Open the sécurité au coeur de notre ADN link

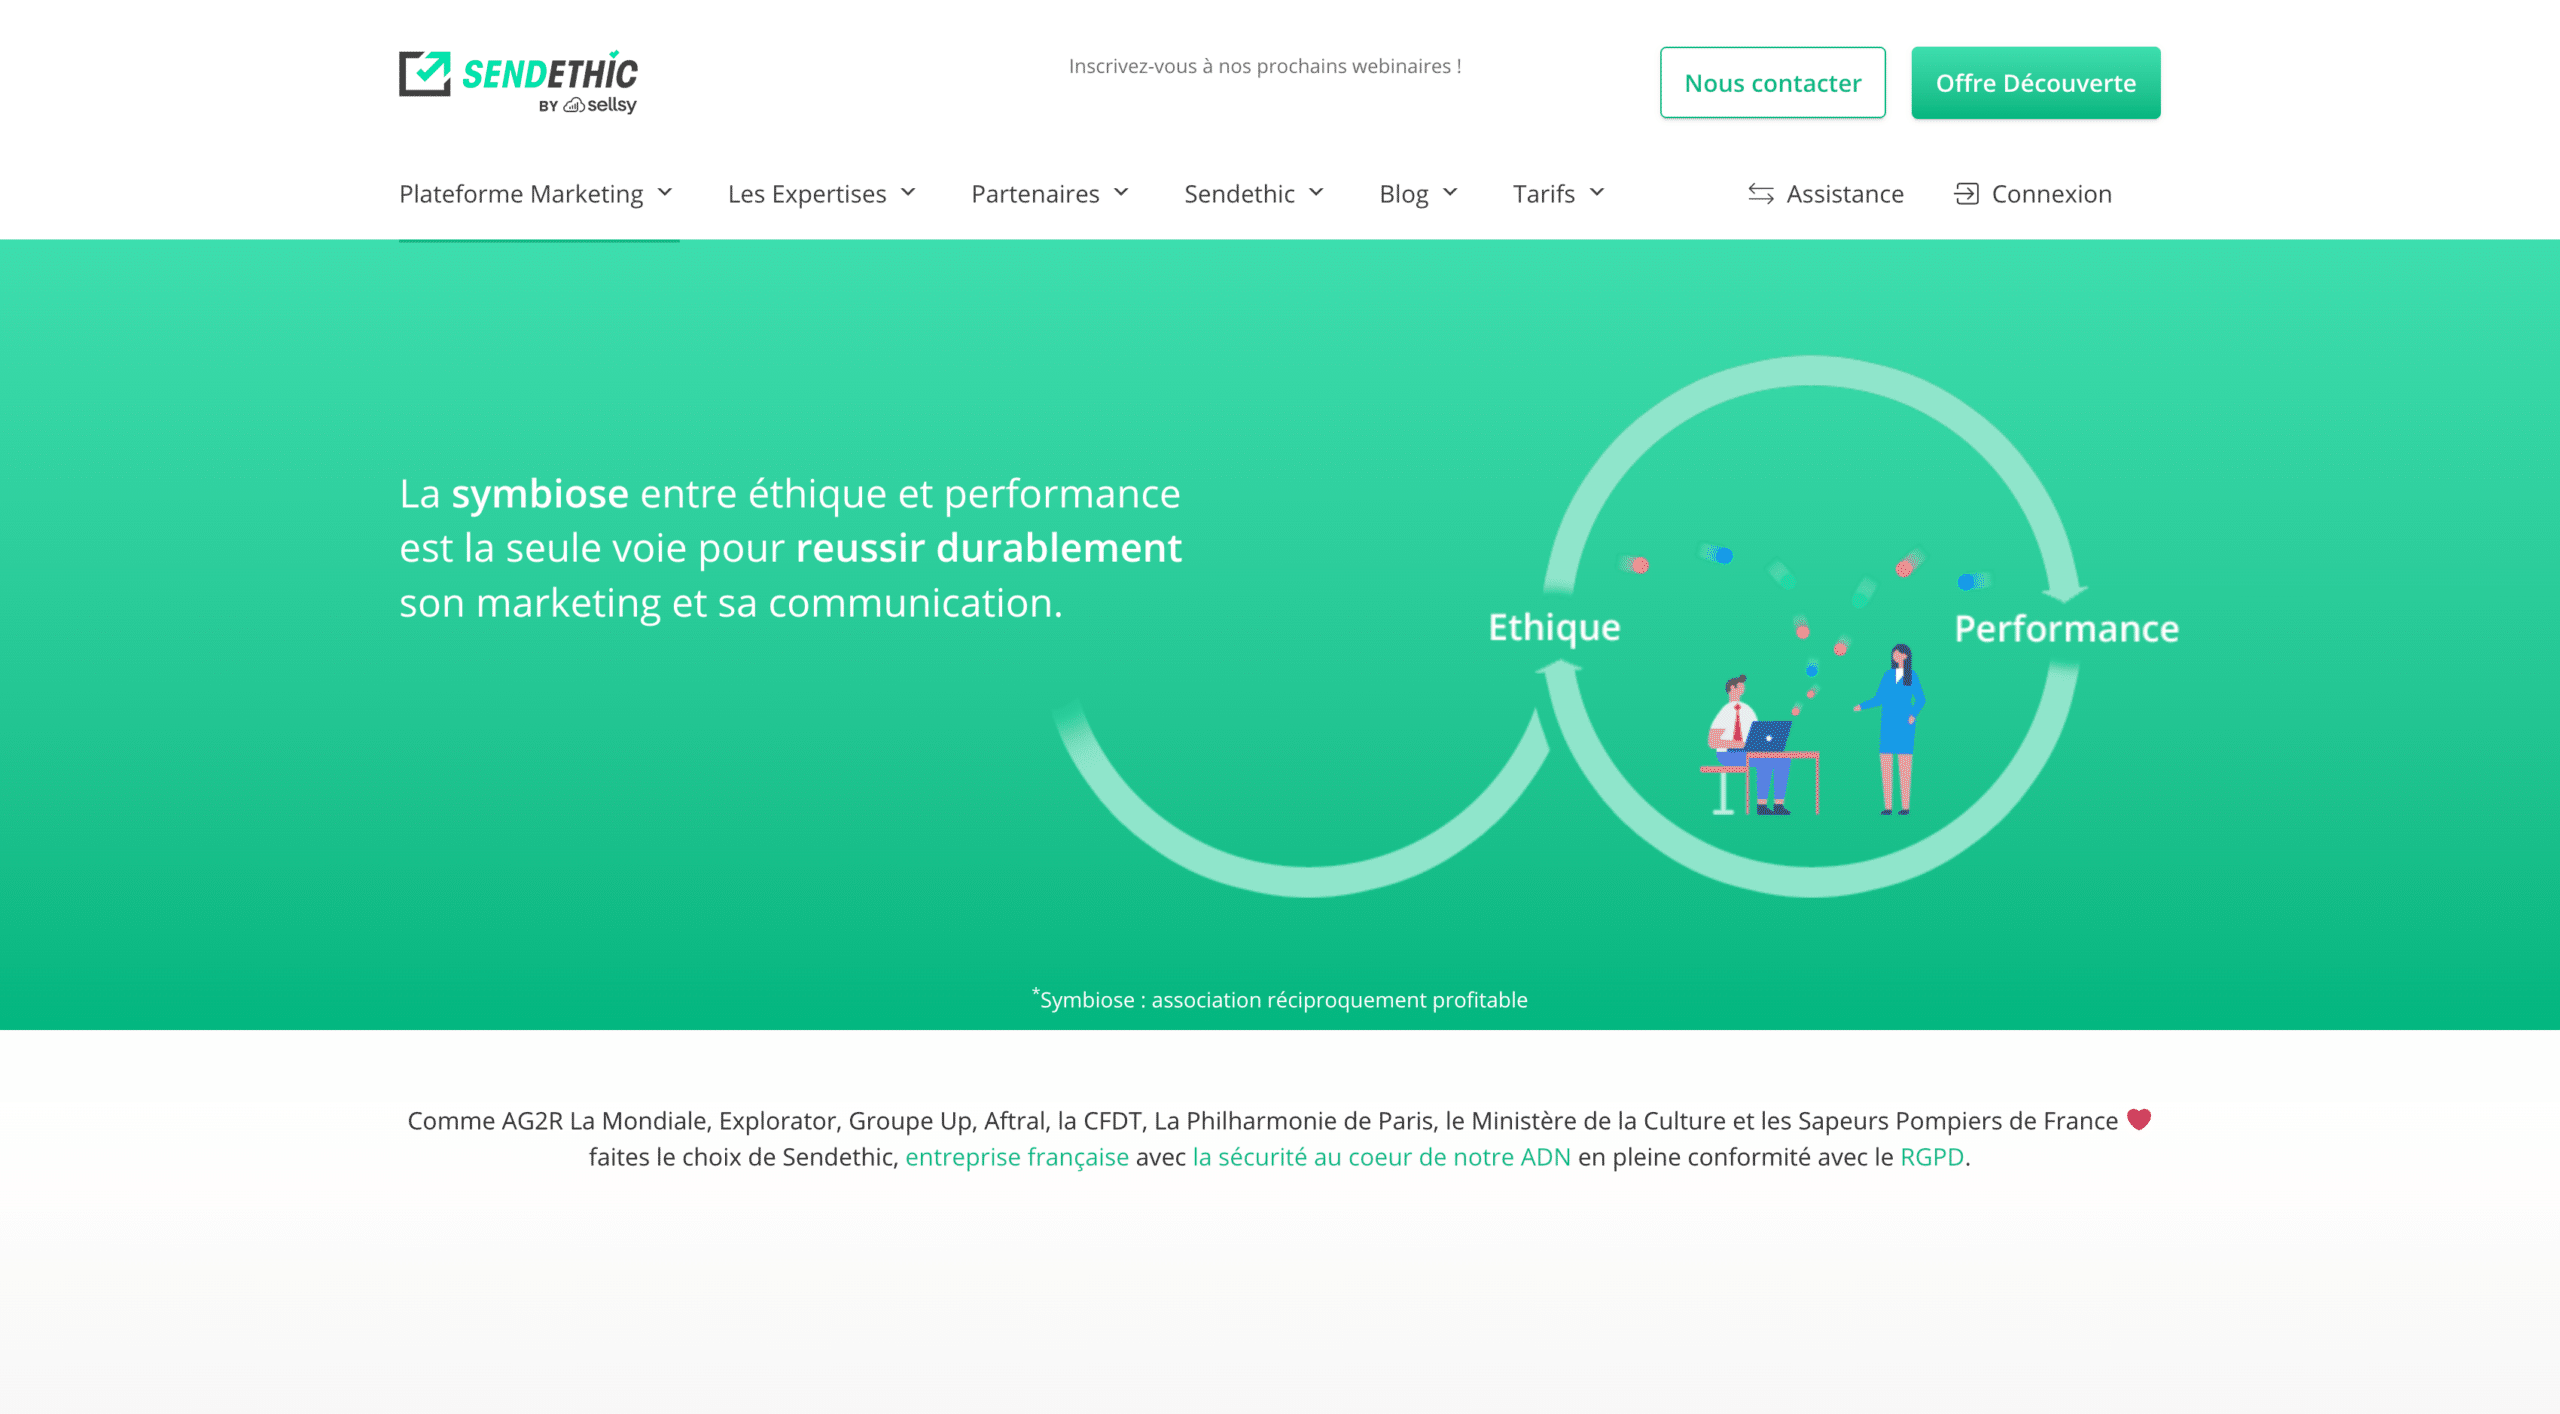click(x=1381, y=1157)
